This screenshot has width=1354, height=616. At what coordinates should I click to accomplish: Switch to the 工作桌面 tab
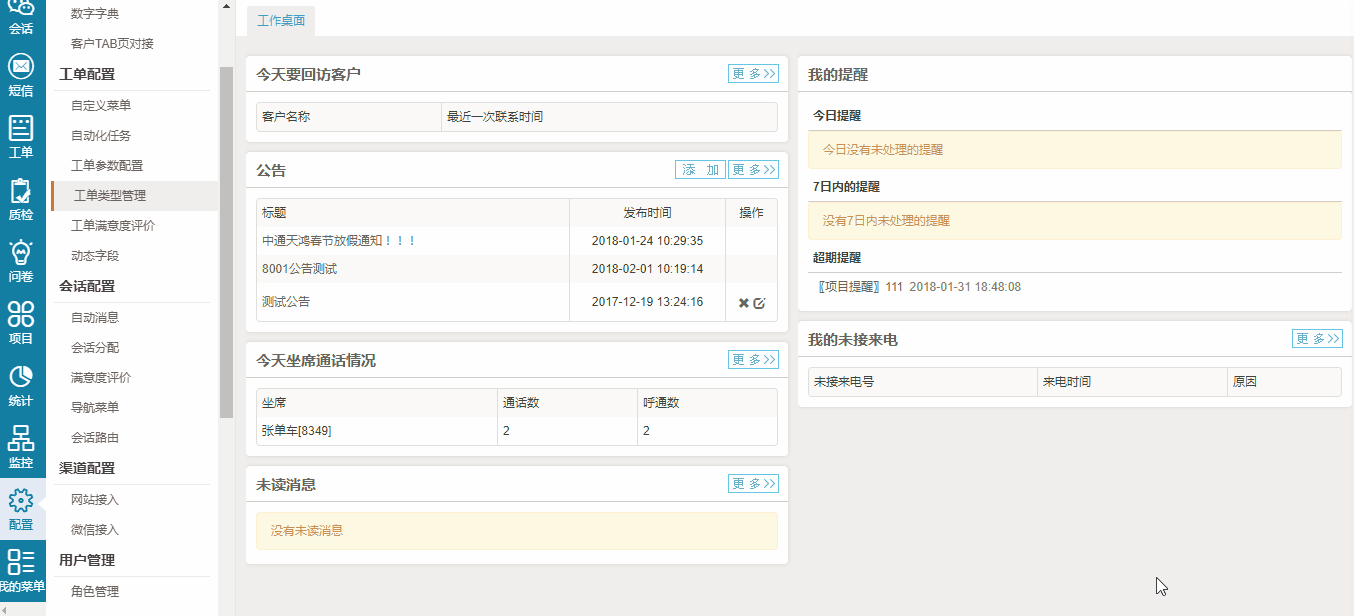(281, 20)
